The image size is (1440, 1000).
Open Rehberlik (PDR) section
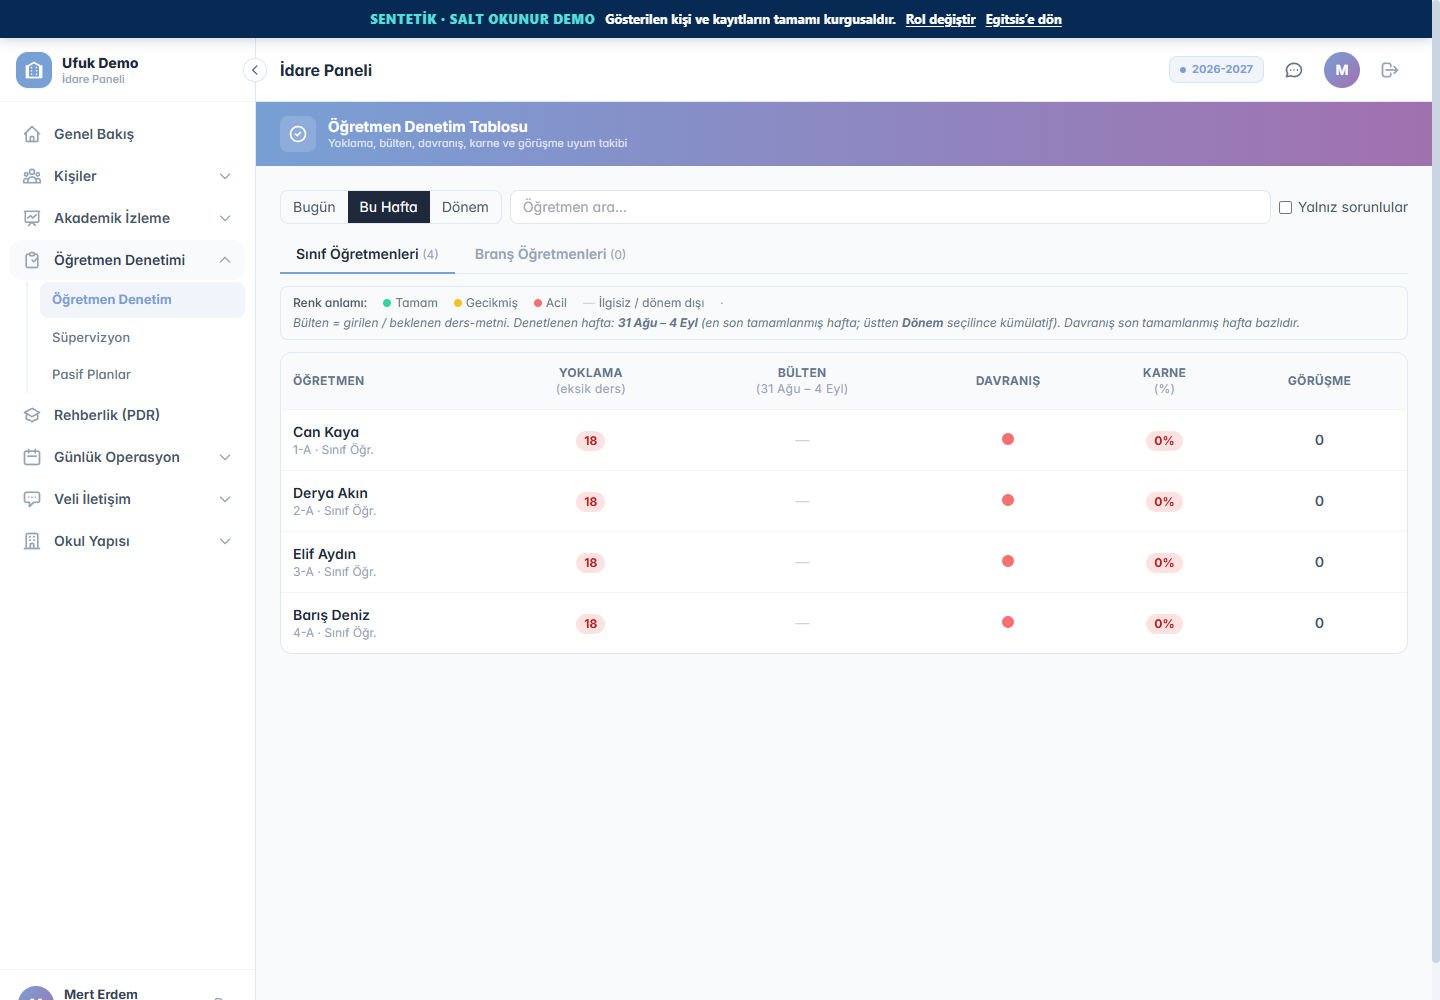tap(127, 415)
